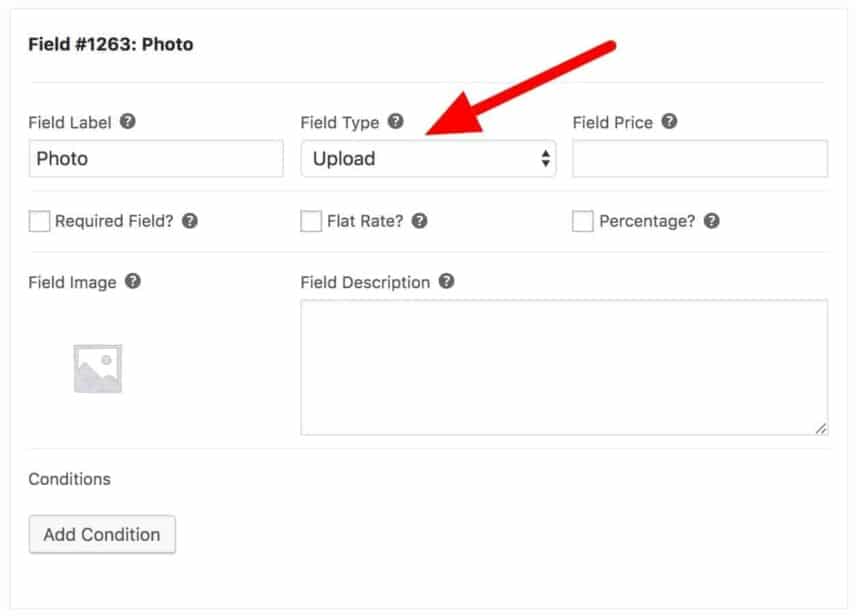Click the Field Type help icon
Image resolution: width=856 pixels, height=616 pixels.
394,122
